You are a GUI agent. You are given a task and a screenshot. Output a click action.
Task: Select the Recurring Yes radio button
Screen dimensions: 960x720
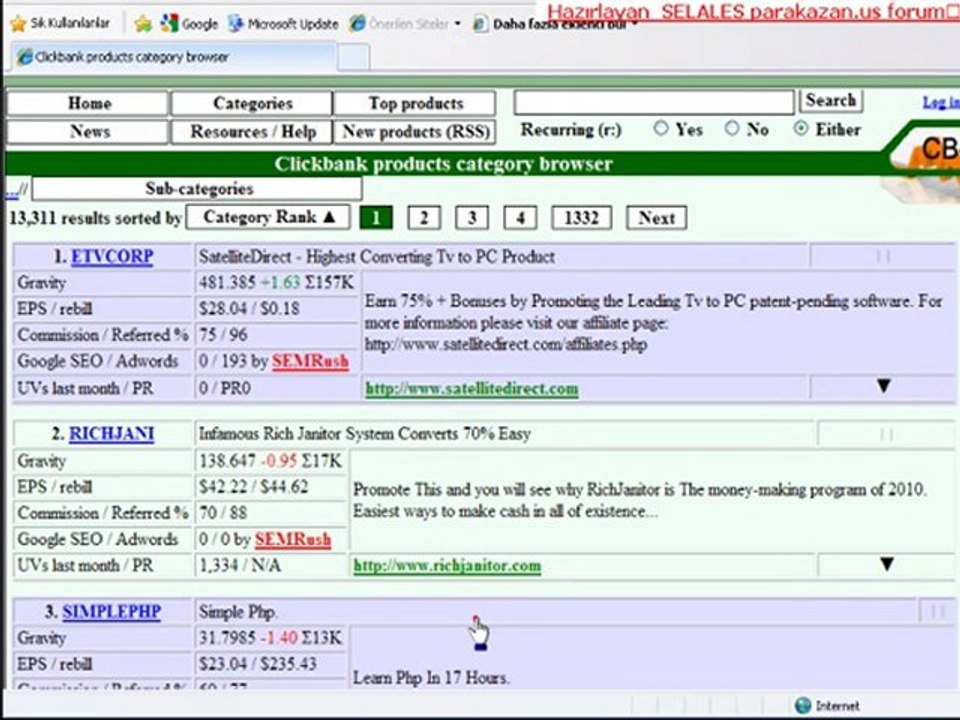click(661, 129)
